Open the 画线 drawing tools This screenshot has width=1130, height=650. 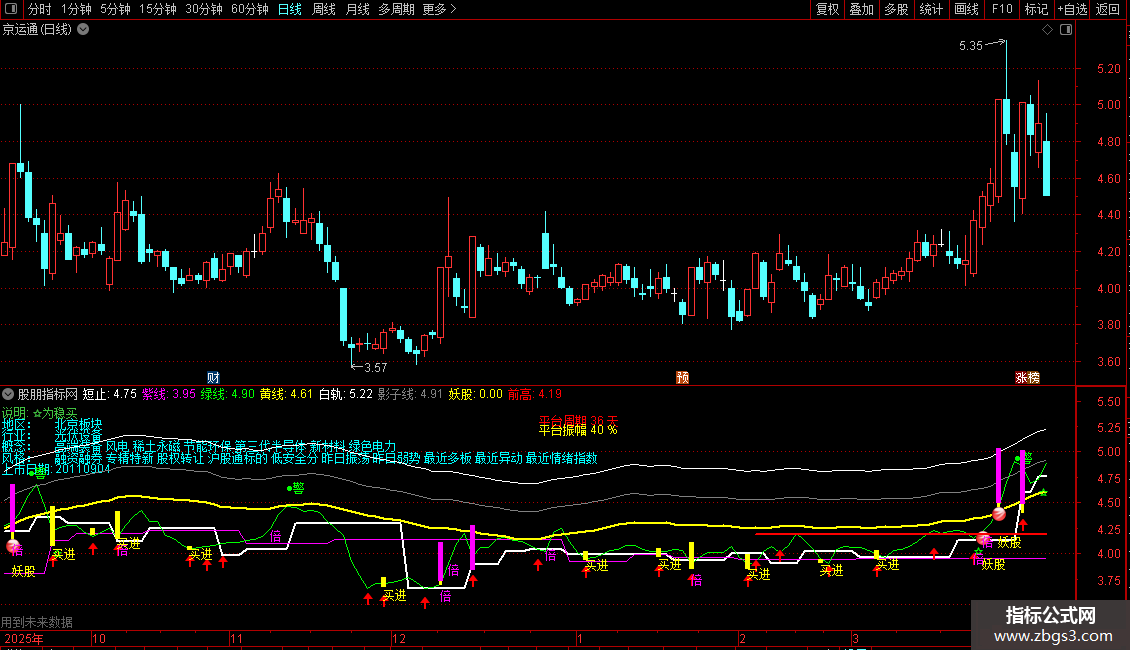pos(966,10)
